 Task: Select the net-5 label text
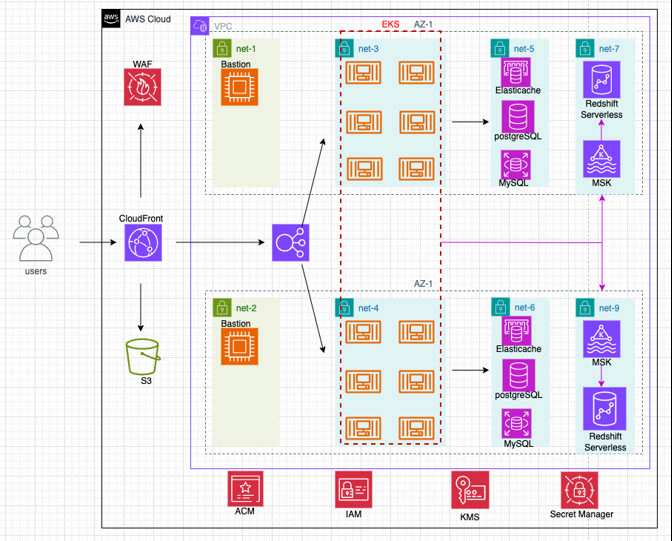(x=524, y=49)
